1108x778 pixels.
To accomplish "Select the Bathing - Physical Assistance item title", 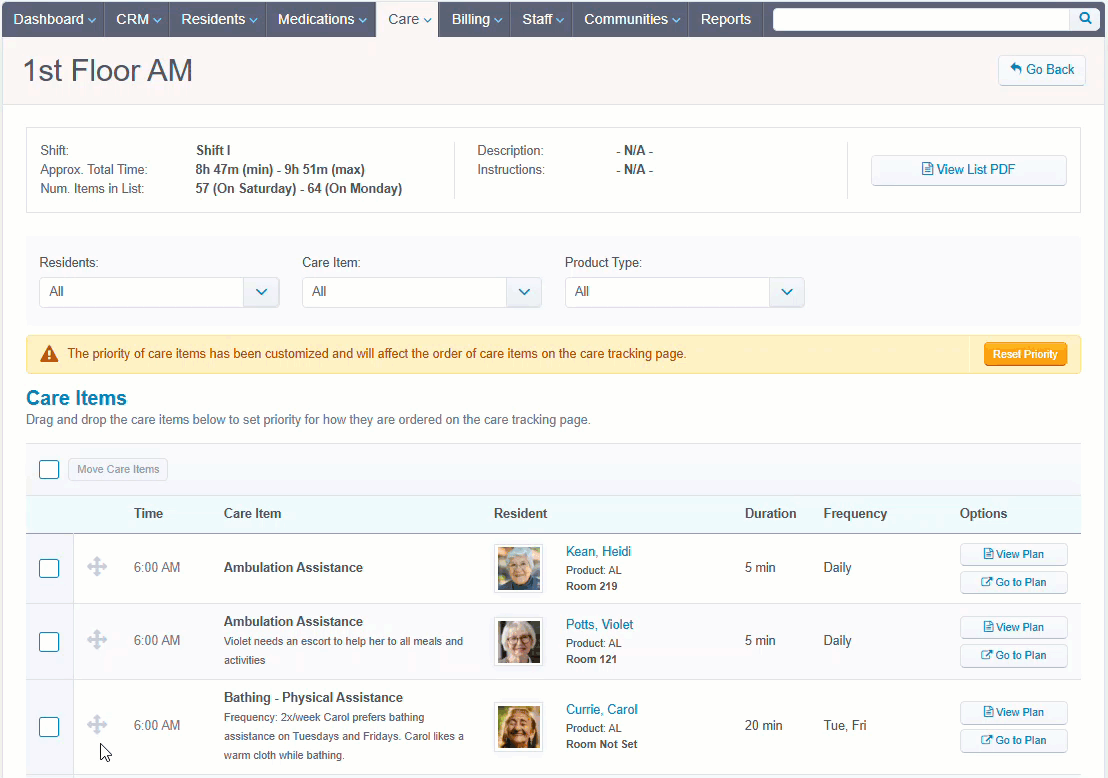I will pos(313,697).
